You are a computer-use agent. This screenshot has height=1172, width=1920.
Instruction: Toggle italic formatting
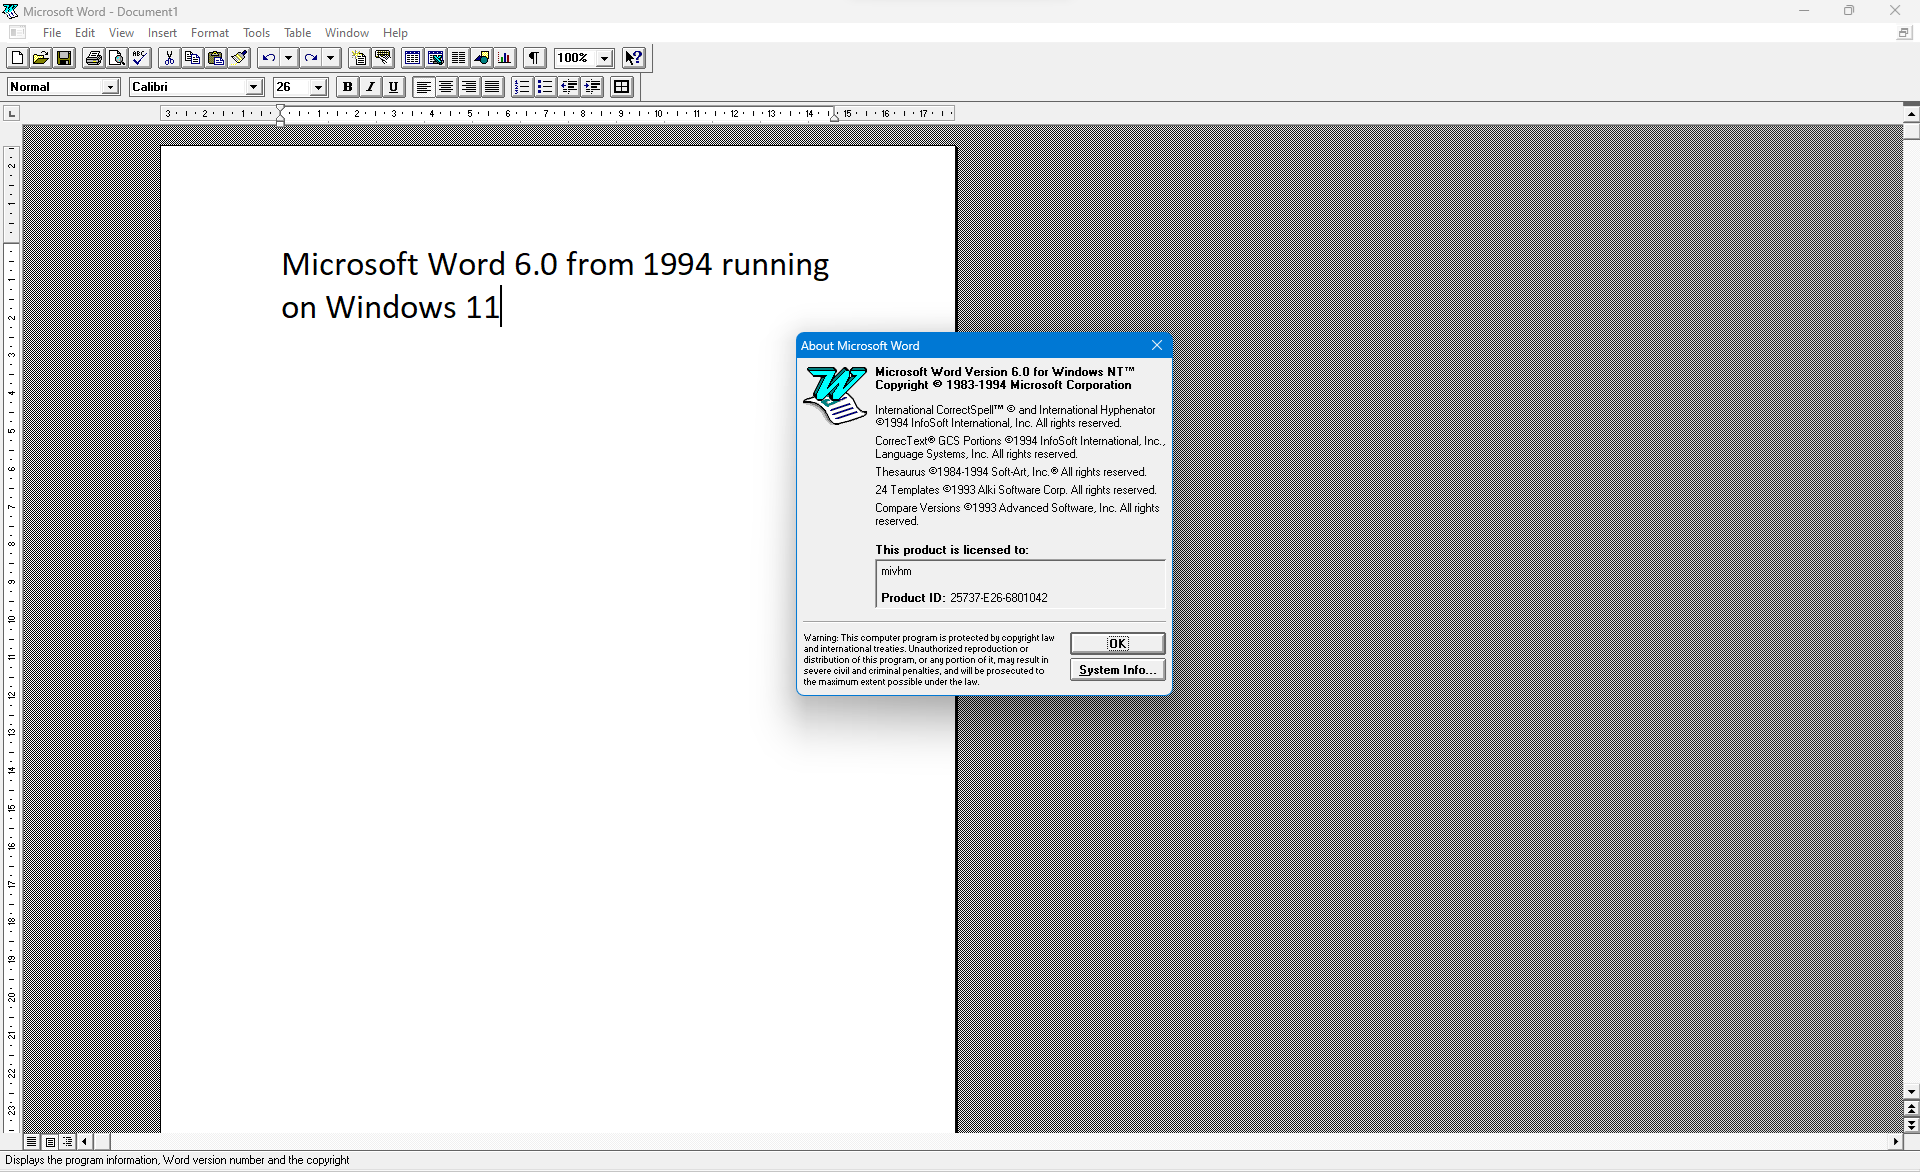pos(370,87)
